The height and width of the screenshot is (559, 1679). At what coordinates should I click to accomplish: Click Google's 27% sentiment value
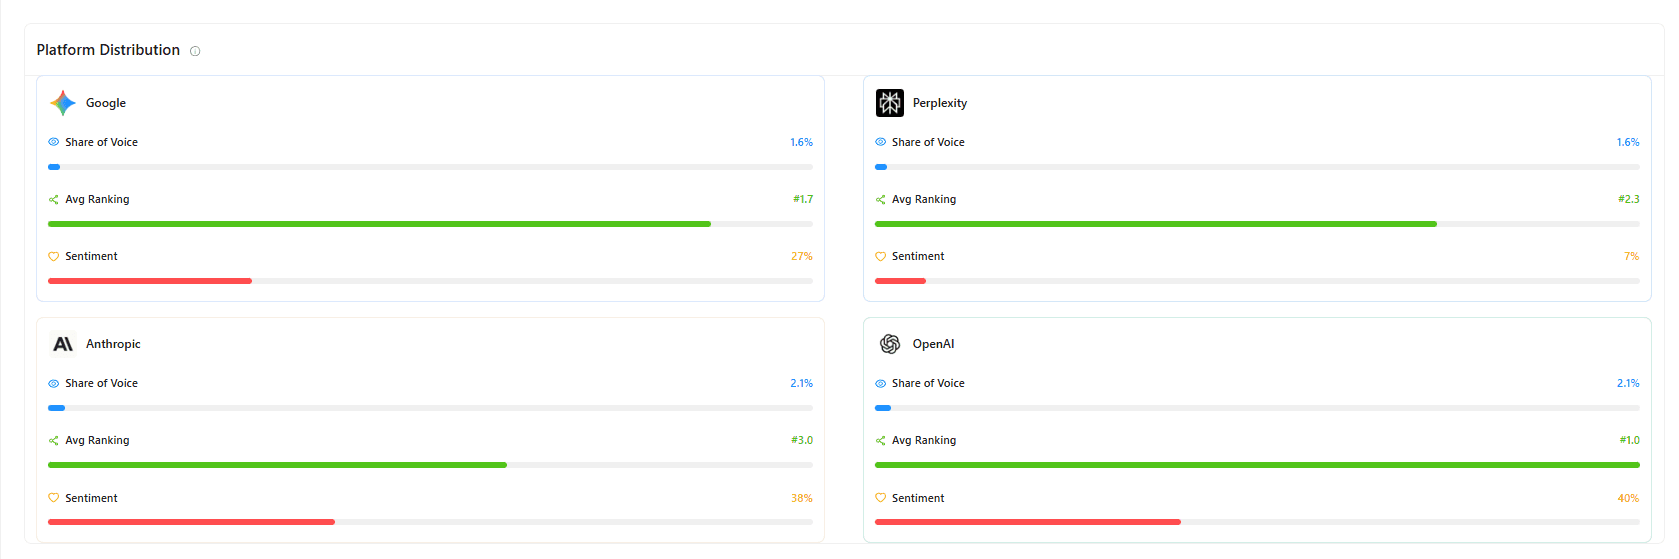tap(802, 256)
